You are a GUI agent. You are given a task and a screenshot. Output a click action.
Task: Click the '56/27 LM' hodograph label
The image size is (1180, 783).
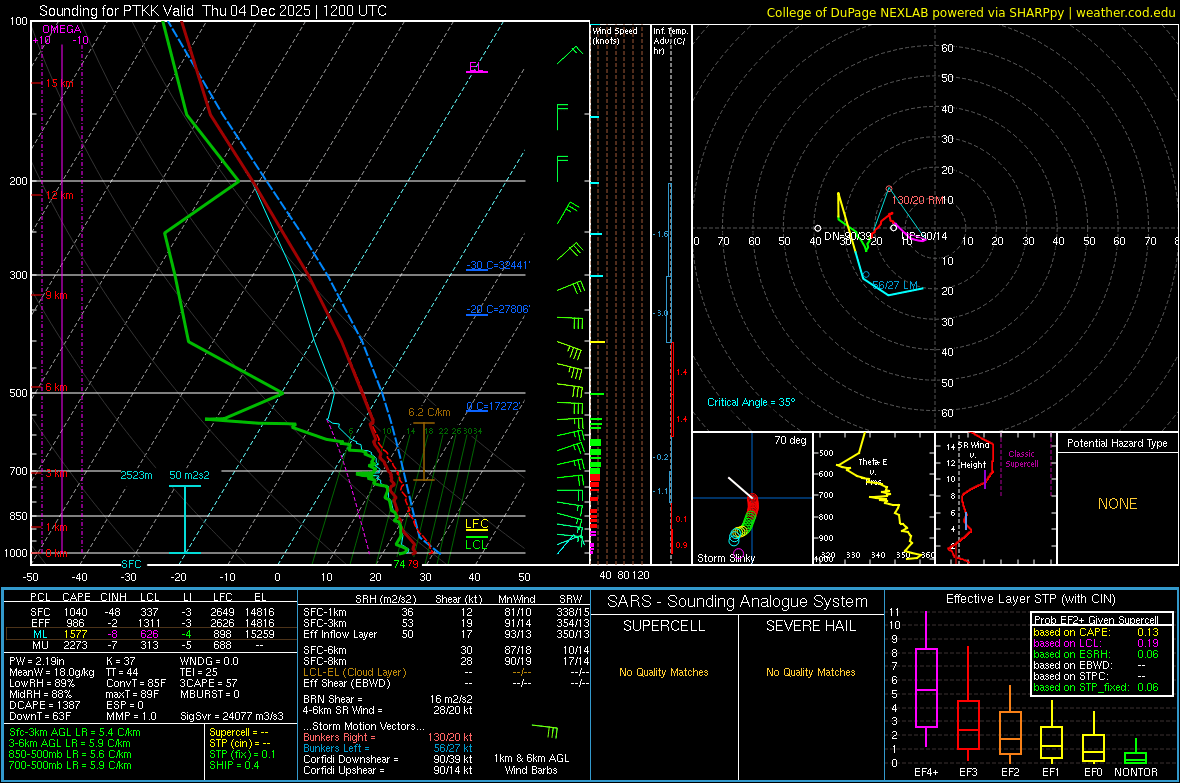click(x=895, y=285)
